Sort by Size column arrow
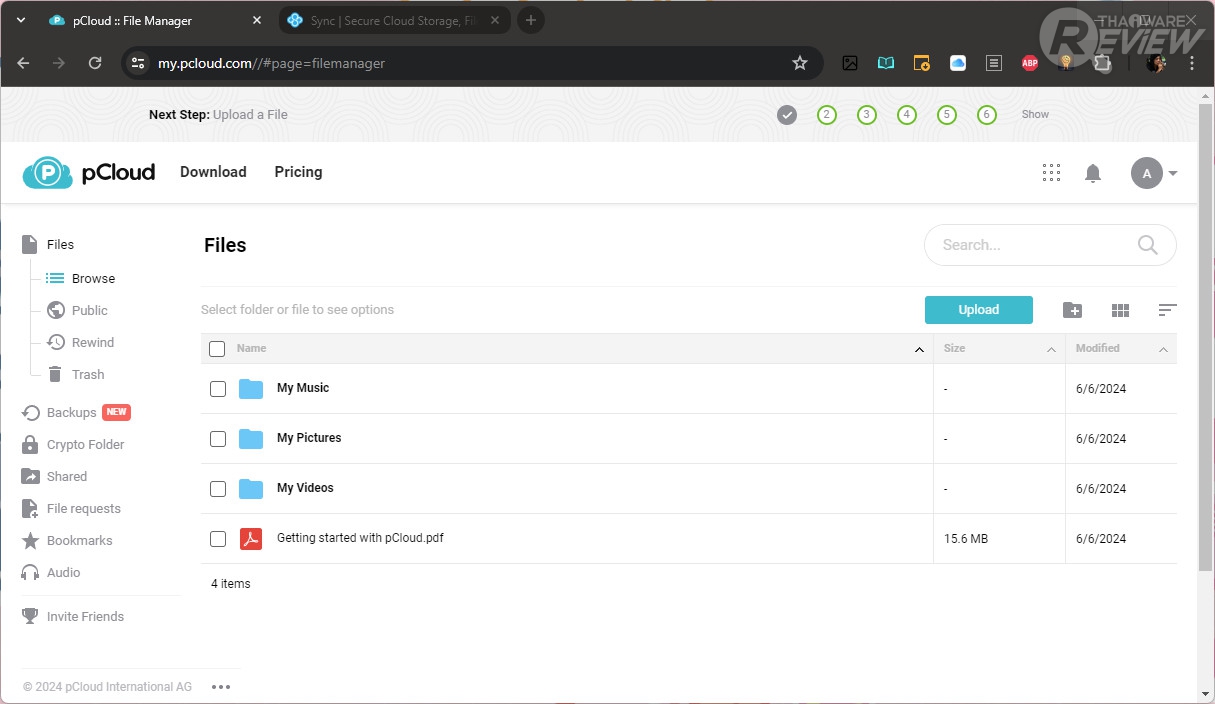Screen dimensions: 1215x704 click(x=1051, y=349)
